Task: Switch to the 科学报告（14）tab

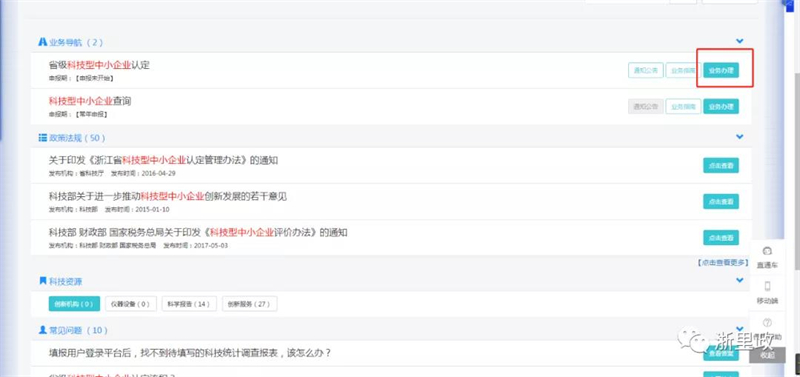Action: 189,304
